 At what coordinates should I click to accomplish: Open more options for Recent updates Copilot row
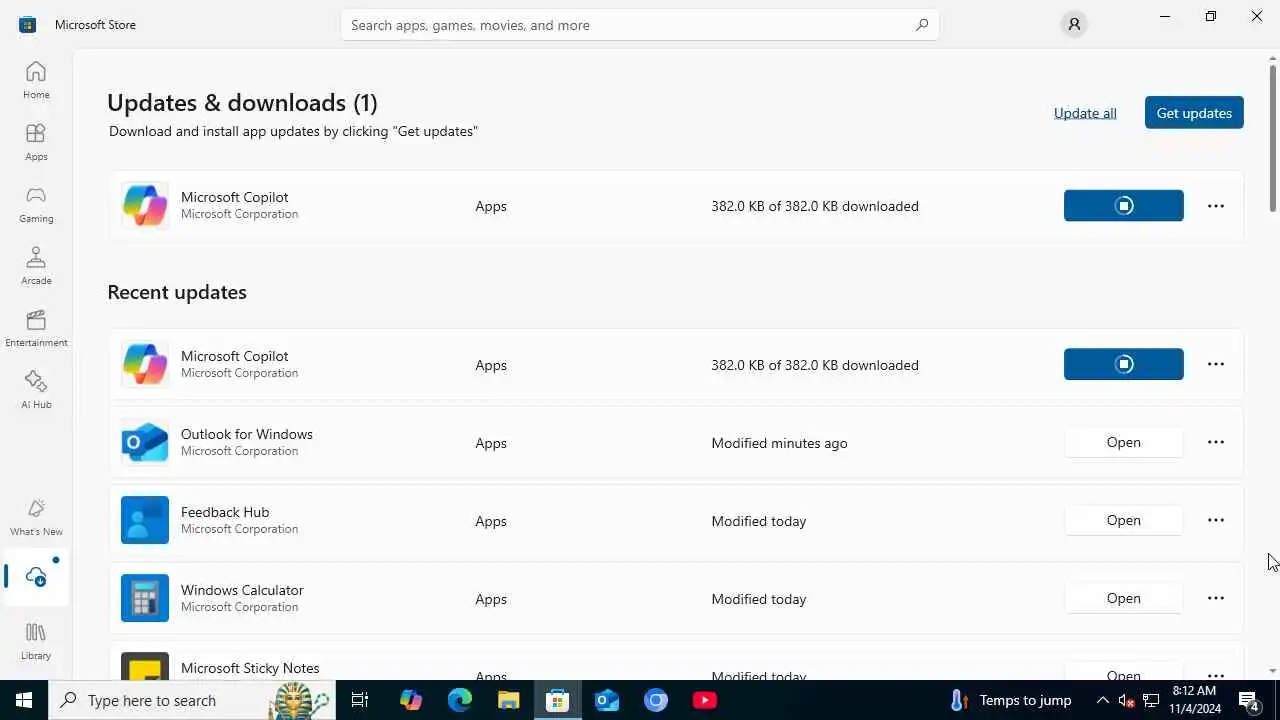1216,364
